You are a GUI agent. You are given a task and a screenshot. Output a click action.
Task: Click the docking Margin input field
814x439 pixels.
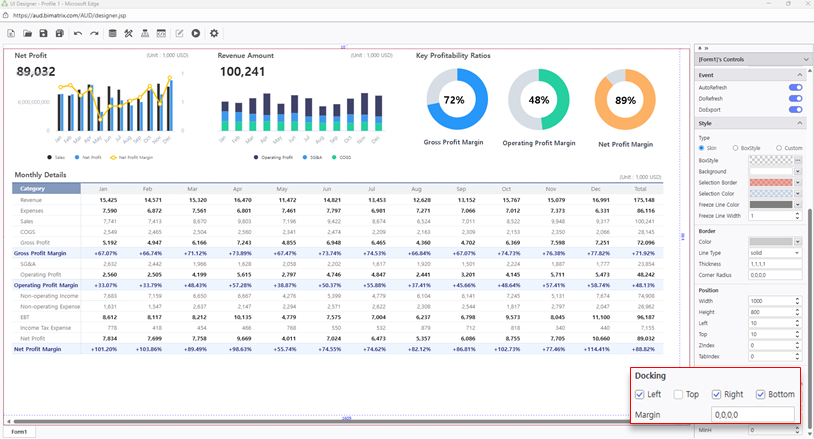752,414
